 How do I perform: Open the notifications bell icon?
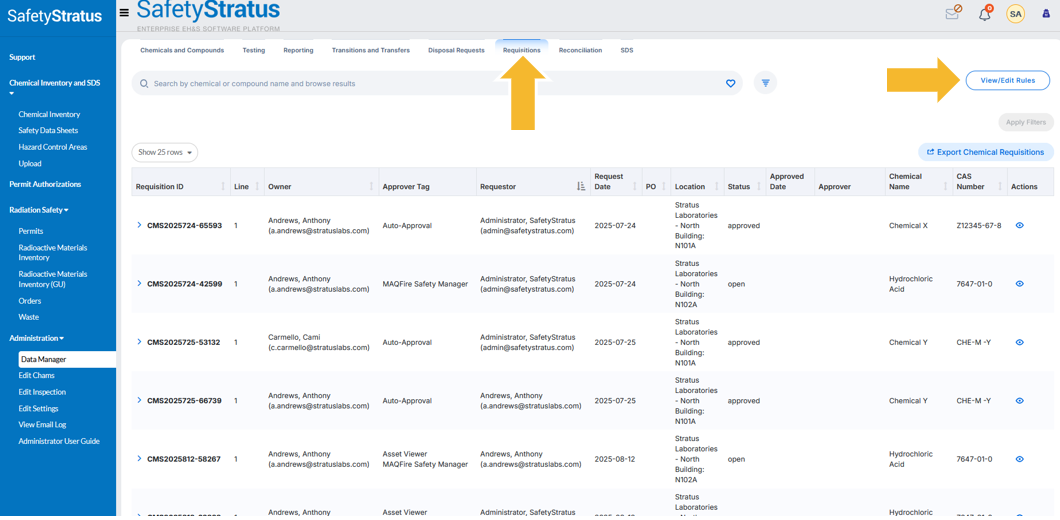[x=986, y=13]
